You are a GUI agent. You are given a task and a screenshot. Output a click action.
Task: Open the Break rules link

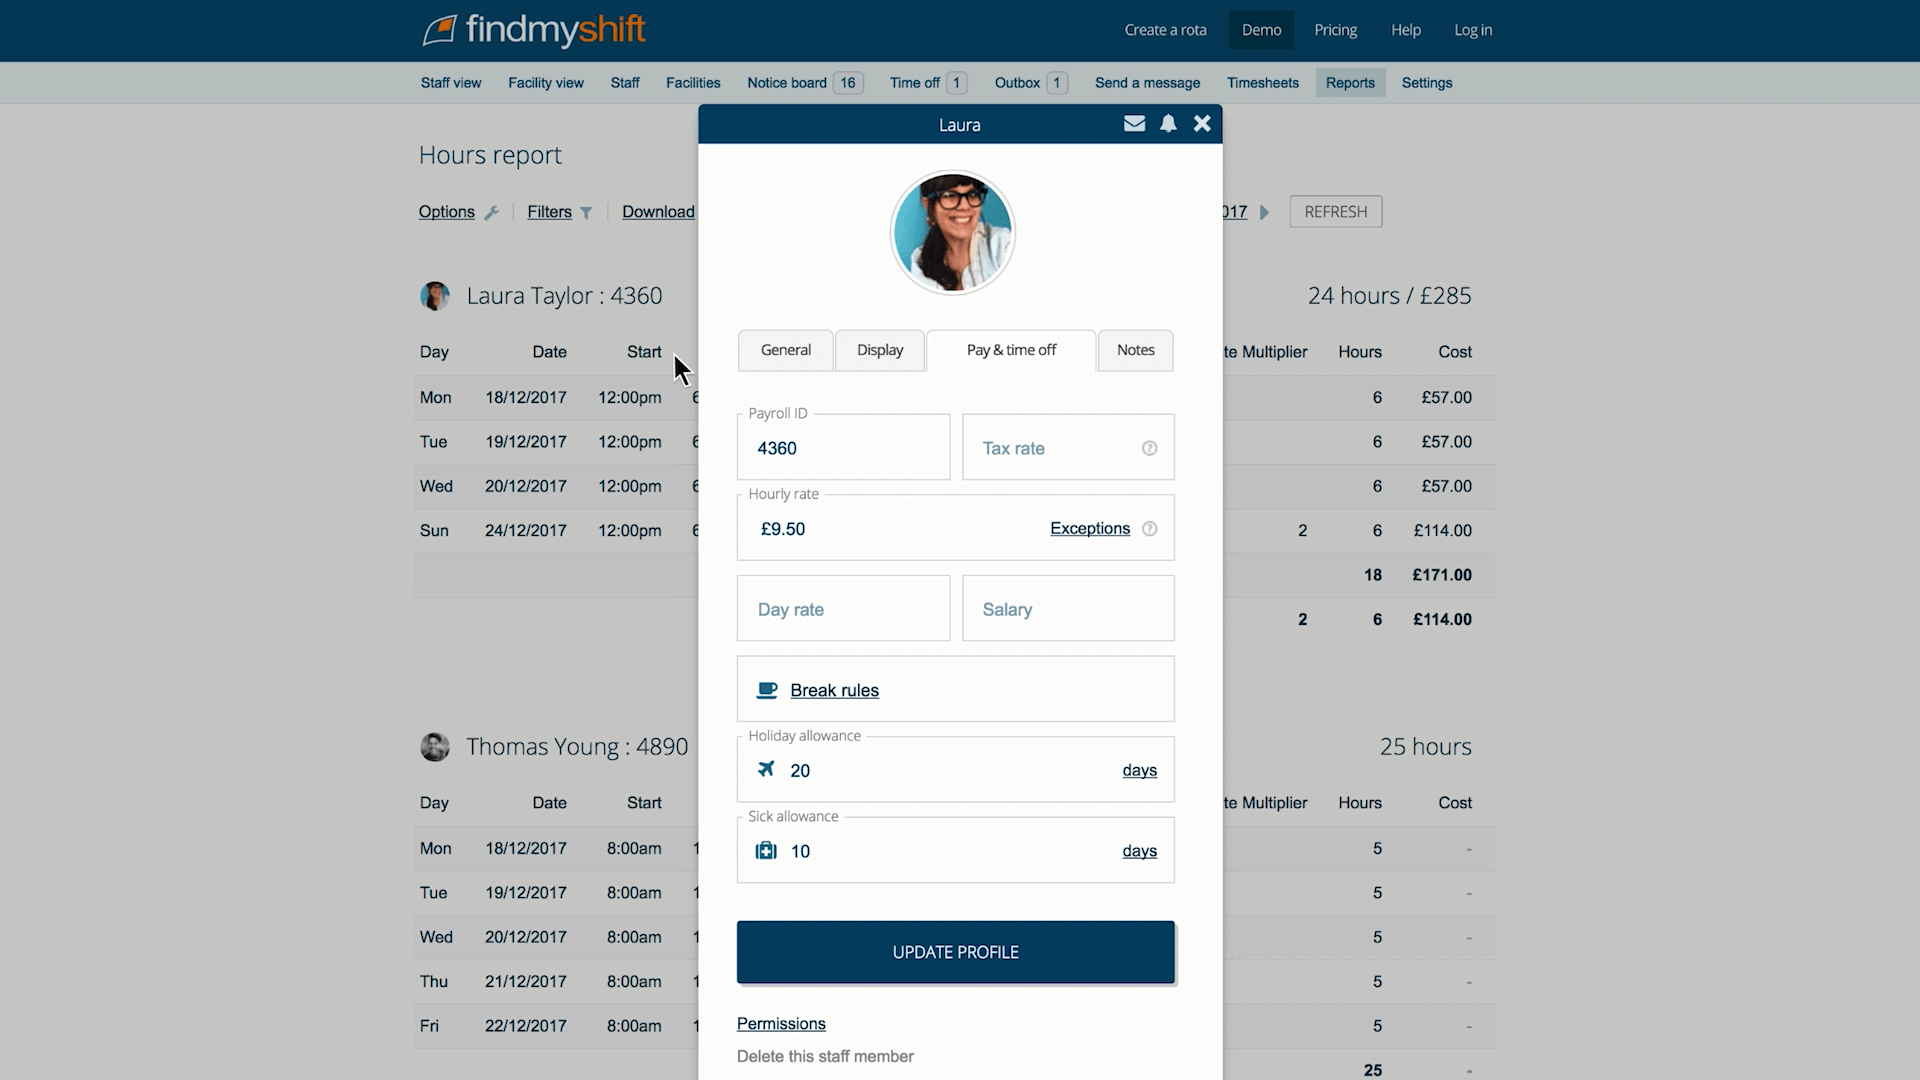coord(834,690)
